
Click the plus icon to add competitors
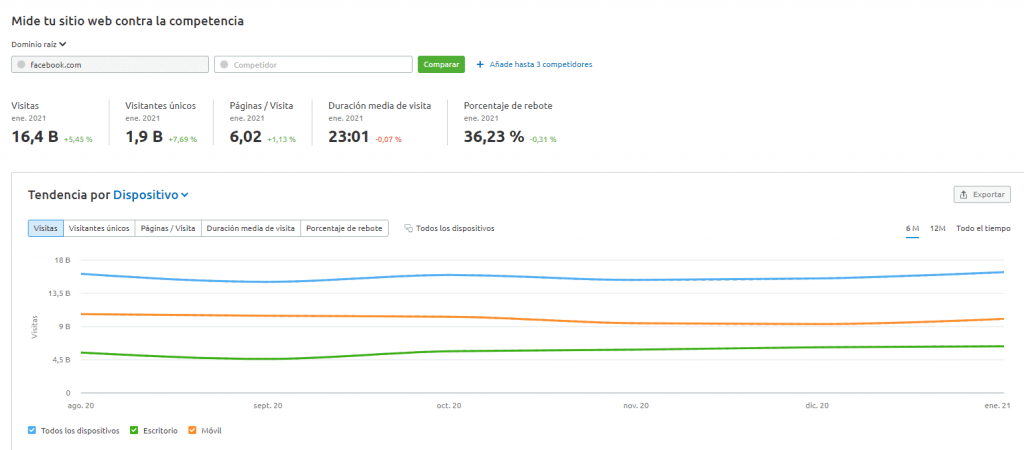click(480, 65)
